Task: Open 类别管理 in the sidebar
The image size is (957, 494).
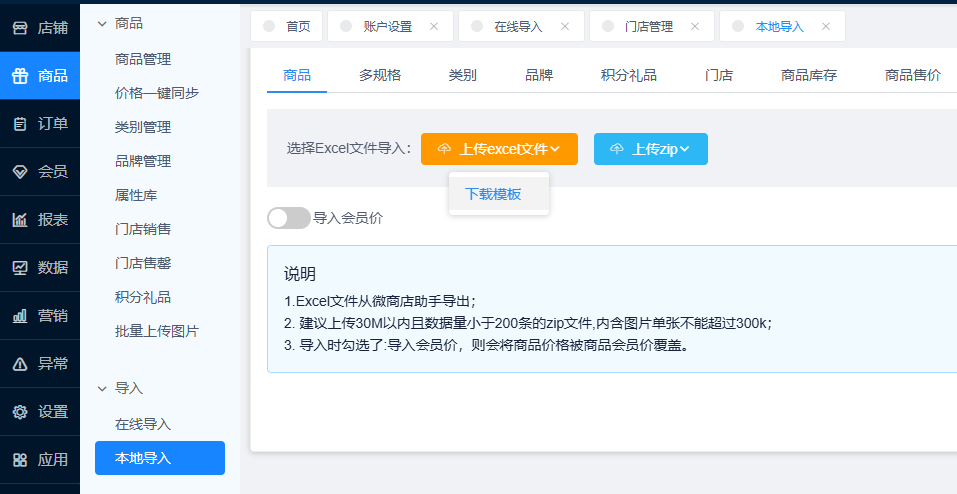Action: 143,128
